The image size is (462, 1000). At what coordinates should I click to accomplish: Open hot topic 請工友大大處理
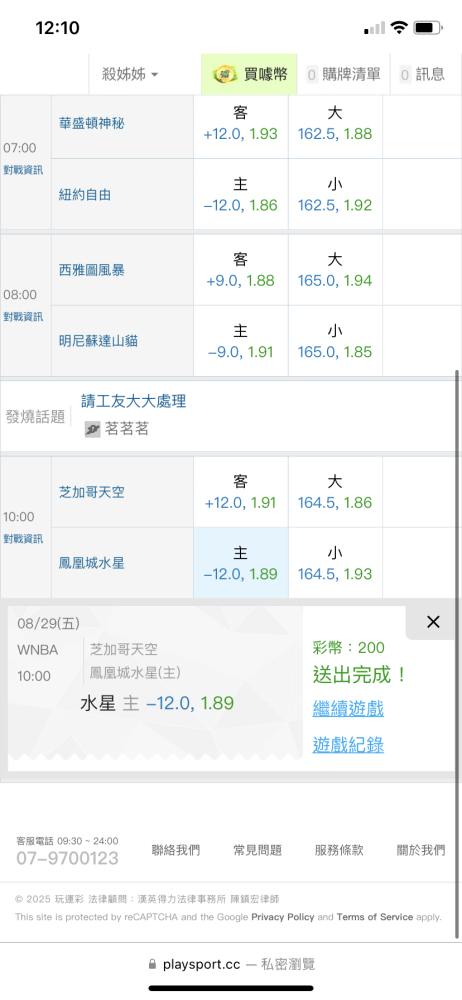pos(133,401)
